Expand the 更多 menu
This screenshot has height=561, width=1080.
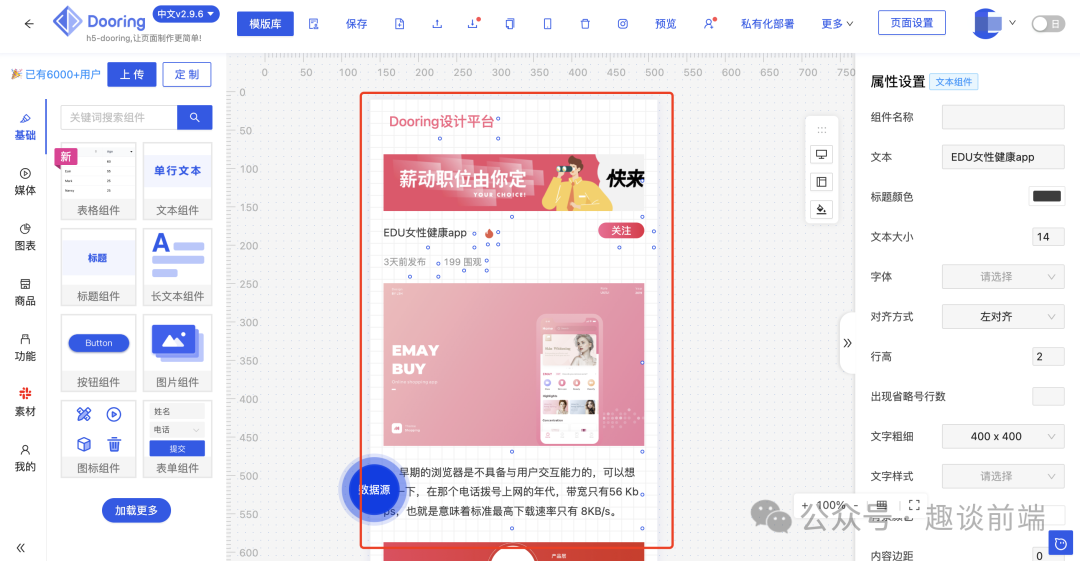click(x=837, y=23)
